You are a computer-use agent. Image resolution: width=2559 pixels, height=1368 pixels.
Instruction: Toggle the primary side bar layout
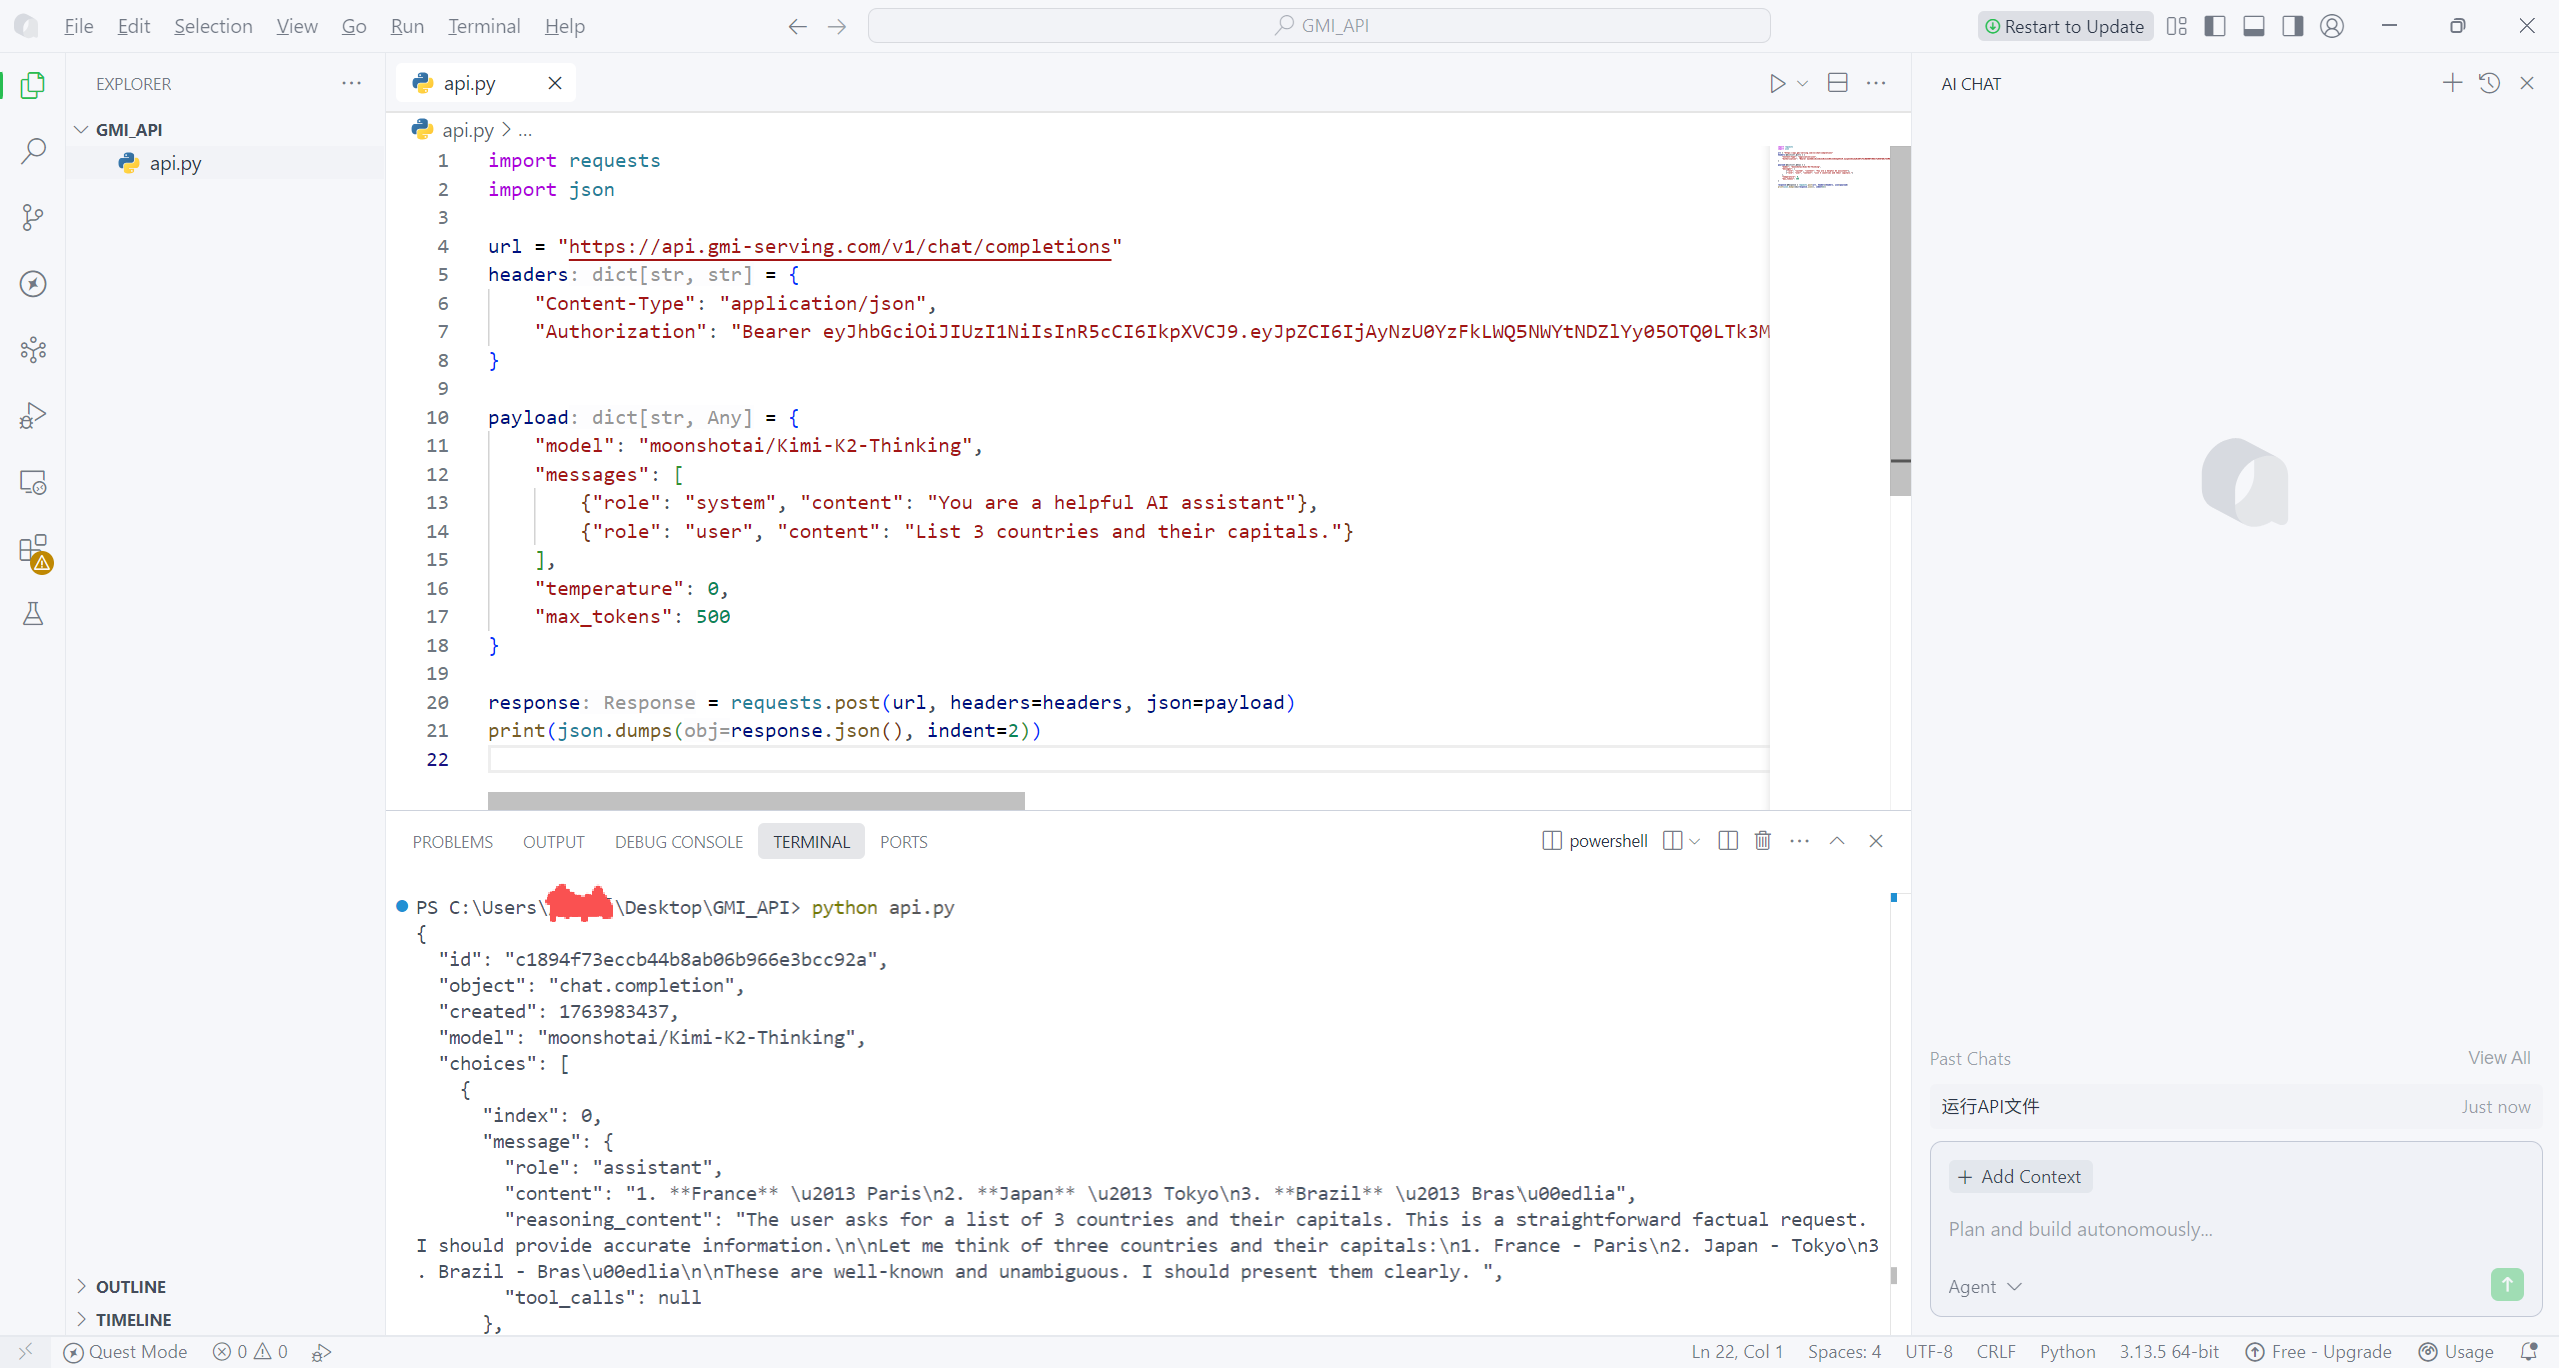tap(2215, 26)
